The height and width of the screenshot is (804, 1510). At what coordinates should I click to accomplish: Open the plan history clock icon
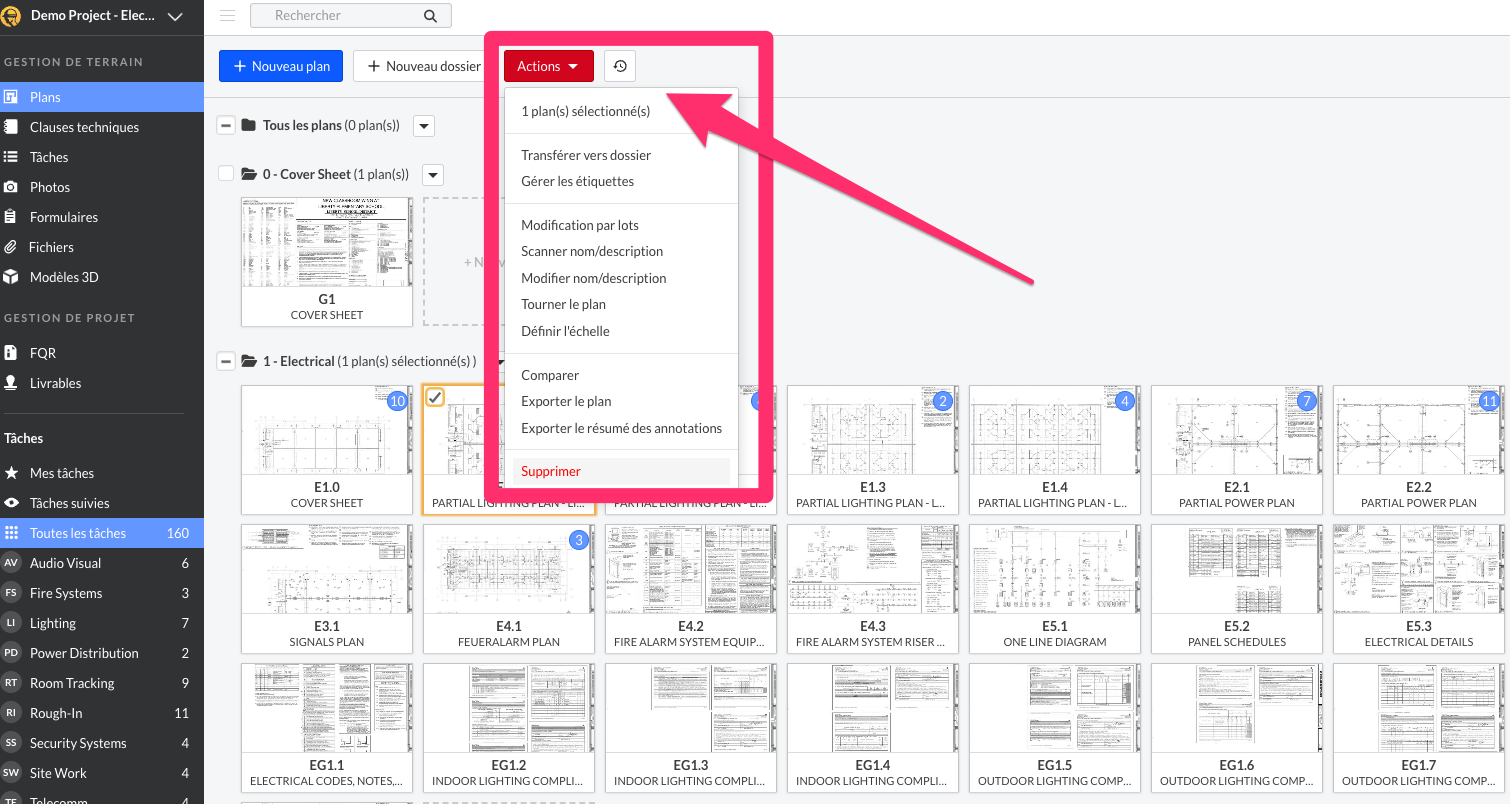tap(620, 66)
